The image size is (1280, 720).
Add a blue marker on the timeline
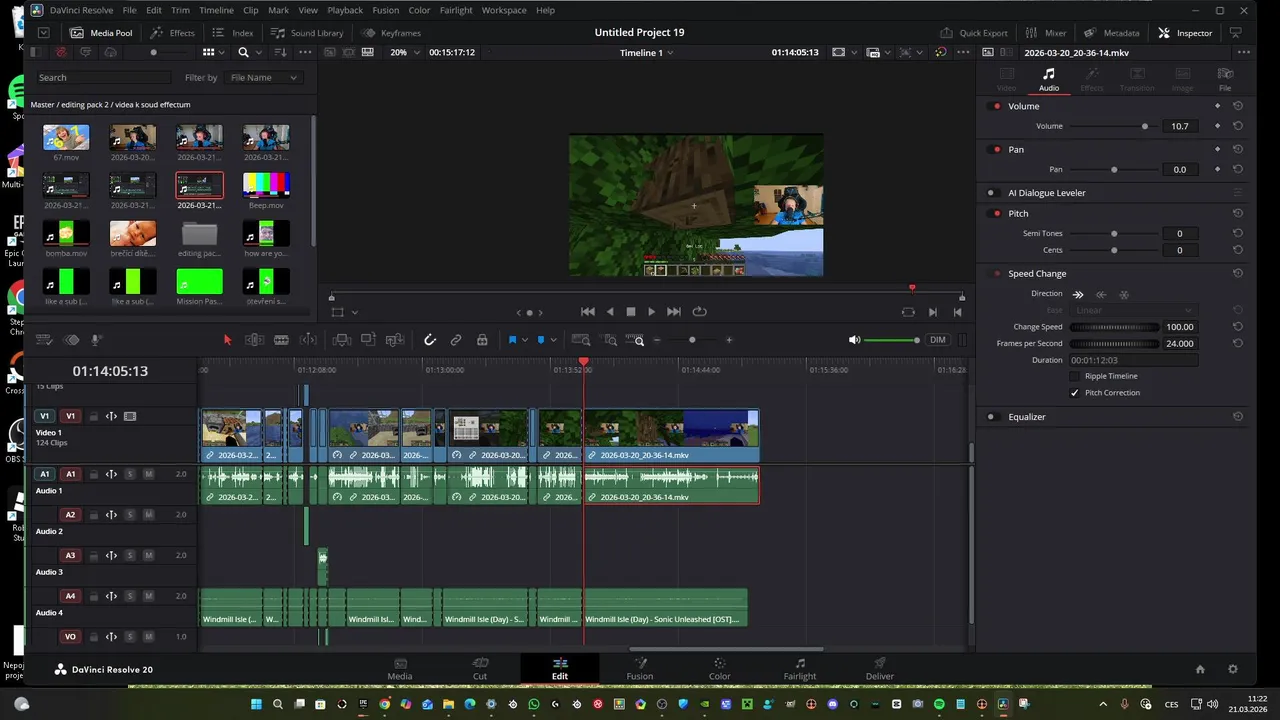click(x=541, y=340)
